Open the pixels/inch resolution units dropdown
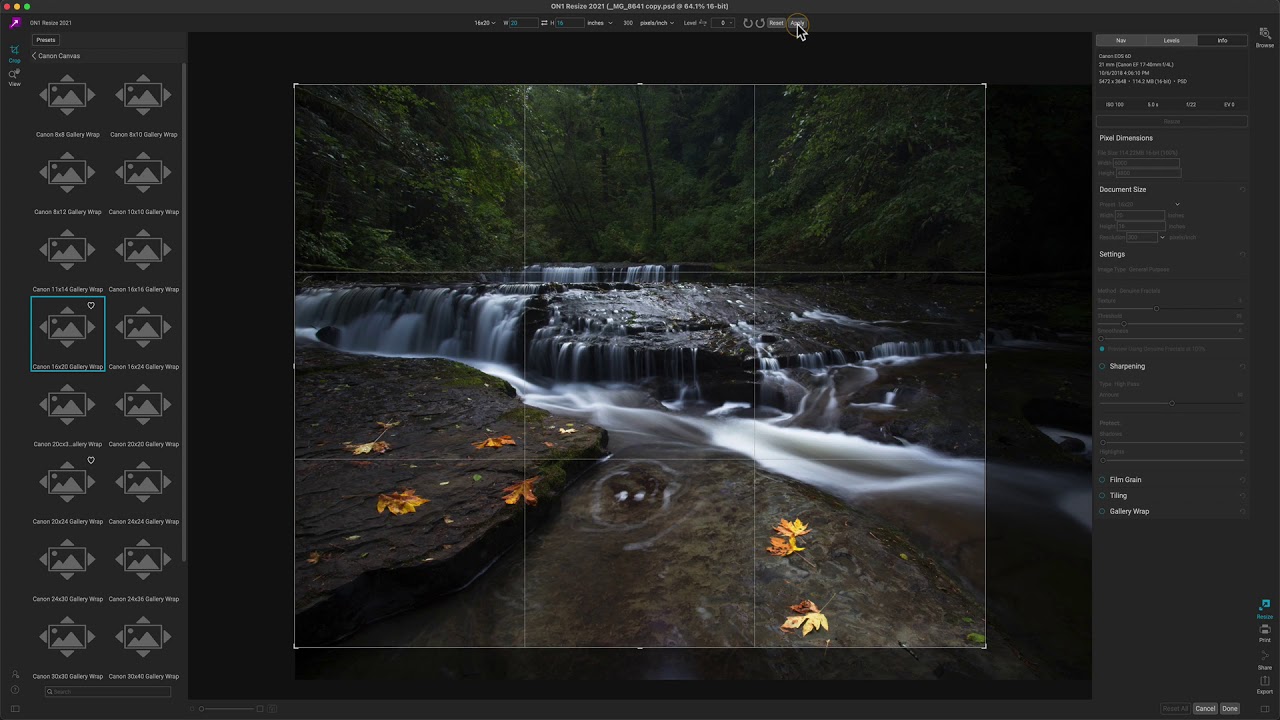This screenshot has width=1280, height=720. 656,23
